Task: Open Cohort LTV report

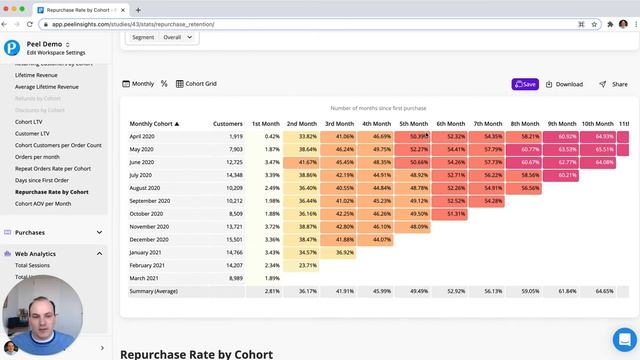Action: [x=29, y=122]
